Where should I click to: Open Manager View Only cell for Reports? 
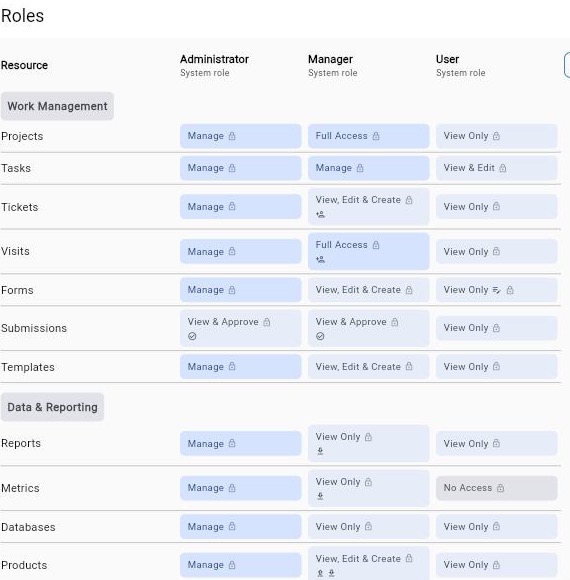click(x=369, y=443)
